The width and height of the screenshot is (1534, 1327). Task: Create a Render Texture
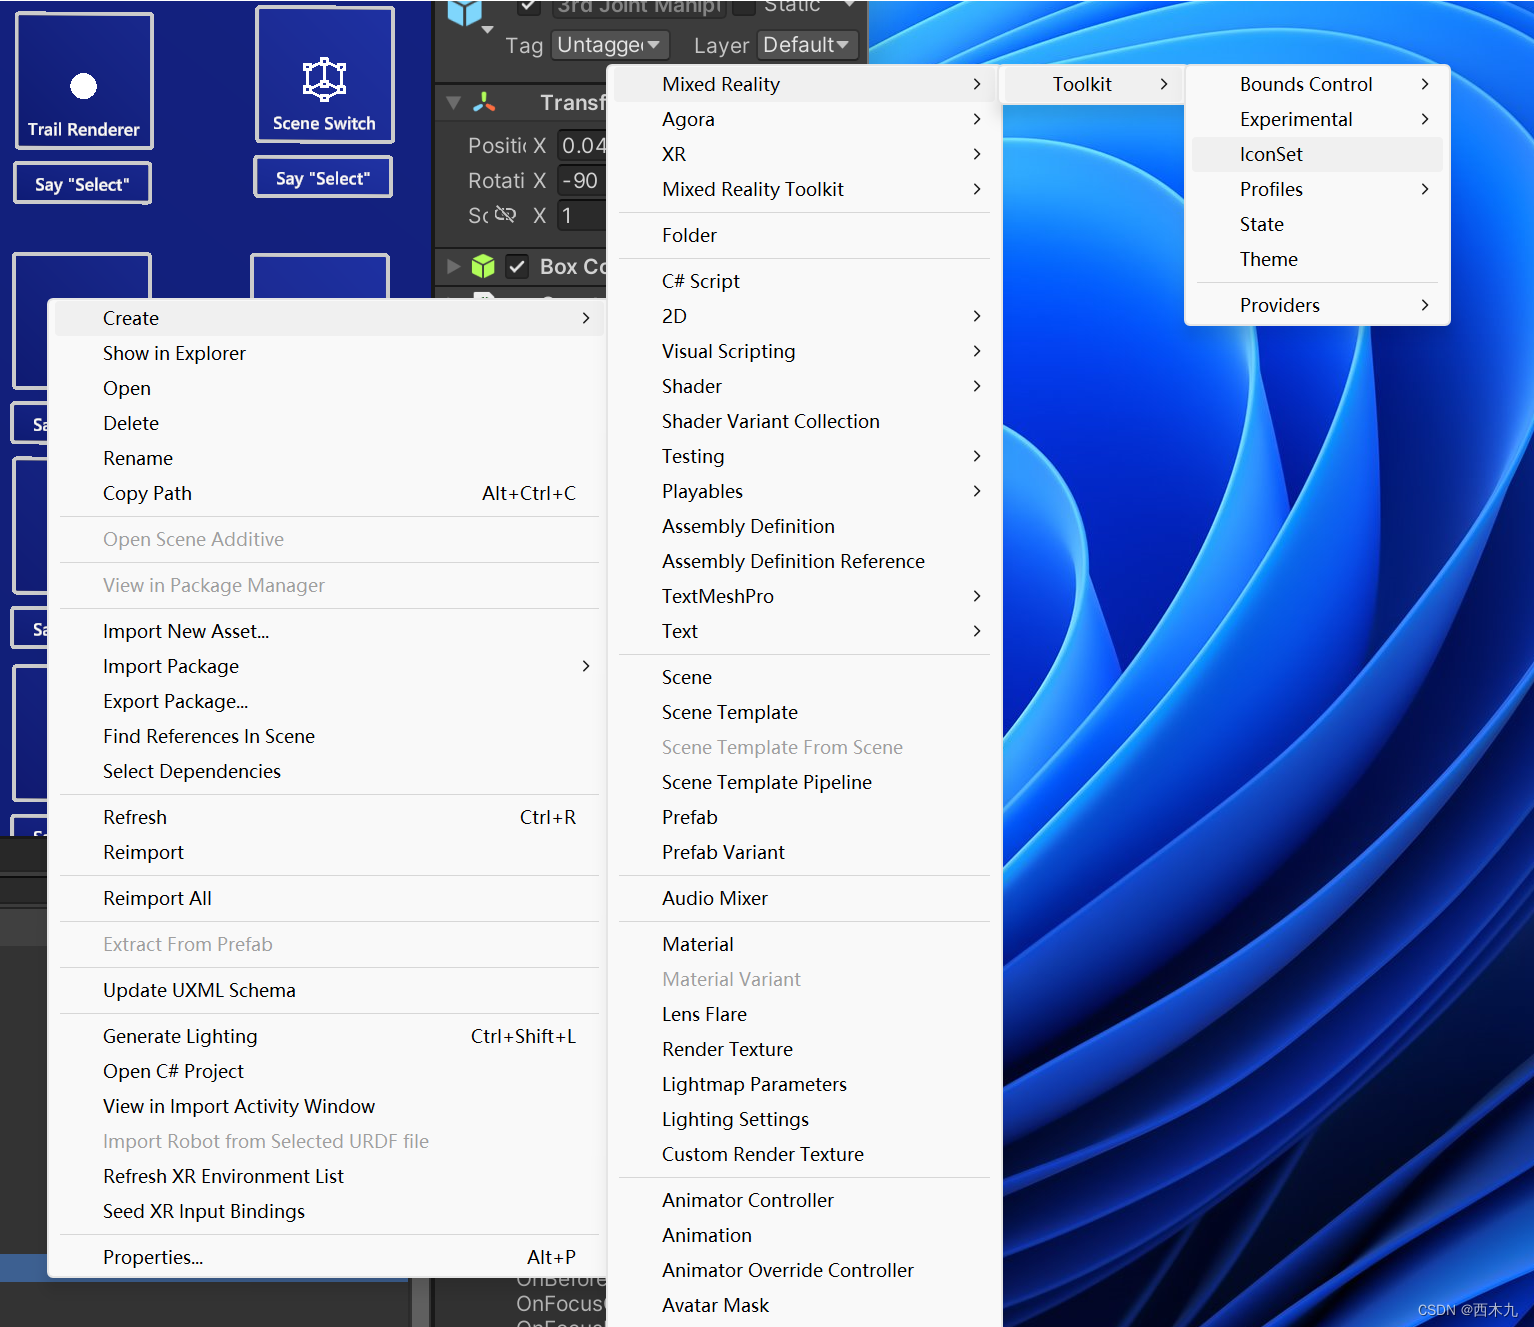coord(805,1049)
